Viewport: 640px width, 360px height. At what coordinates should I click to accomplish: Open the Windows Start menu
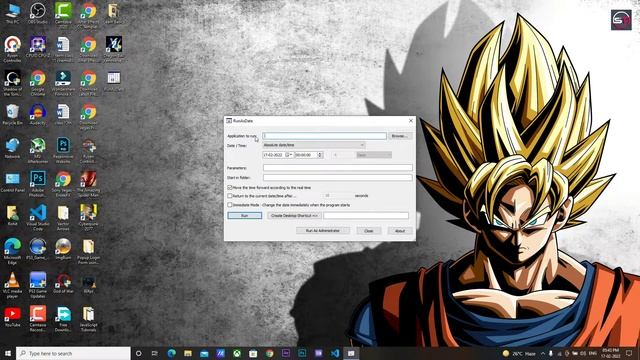pos(7,353)
